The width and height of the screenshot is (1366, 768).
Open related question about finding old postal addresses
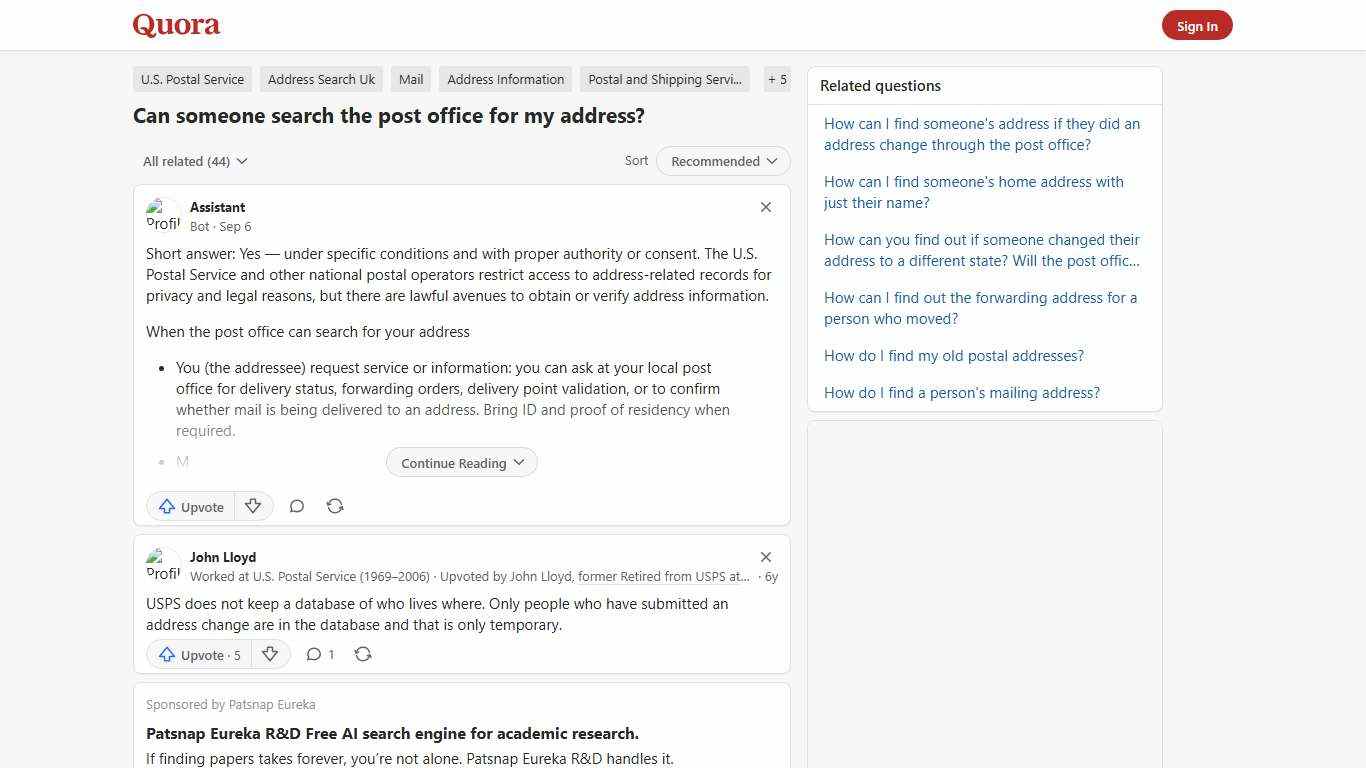953,355
